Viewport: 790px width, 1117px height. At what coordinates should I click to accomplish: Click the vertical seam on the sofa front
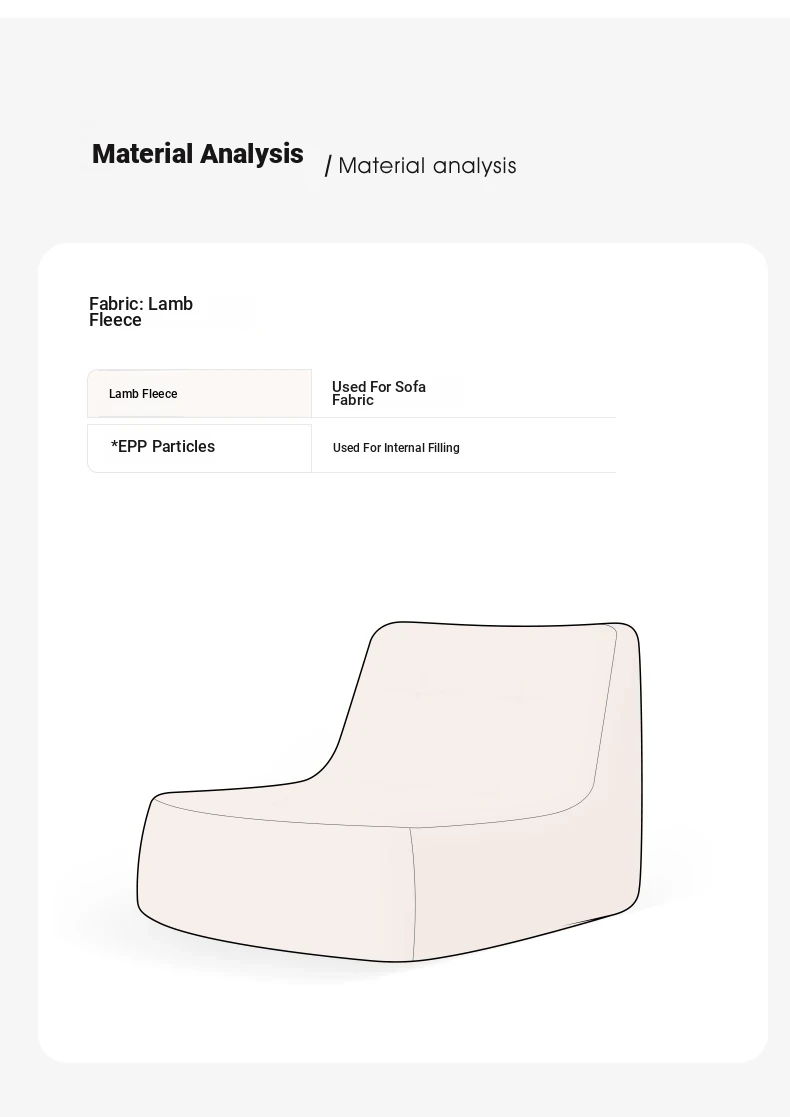point(412,890)
